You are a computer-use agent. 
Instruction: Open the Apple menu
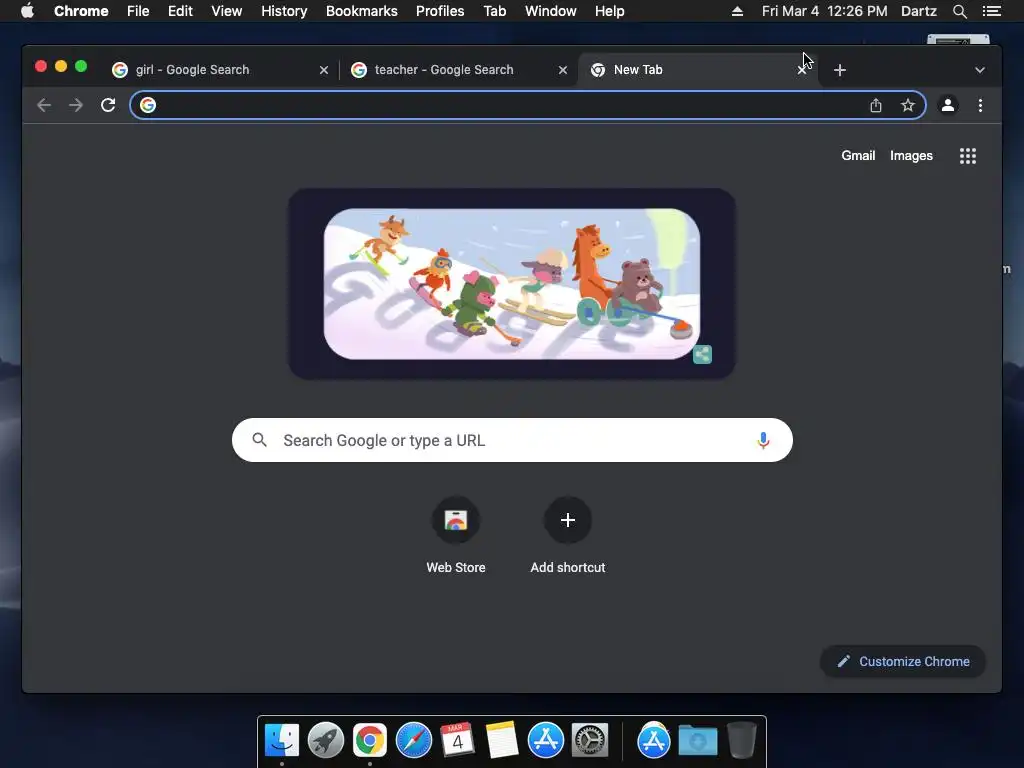[x=27, y=11]
